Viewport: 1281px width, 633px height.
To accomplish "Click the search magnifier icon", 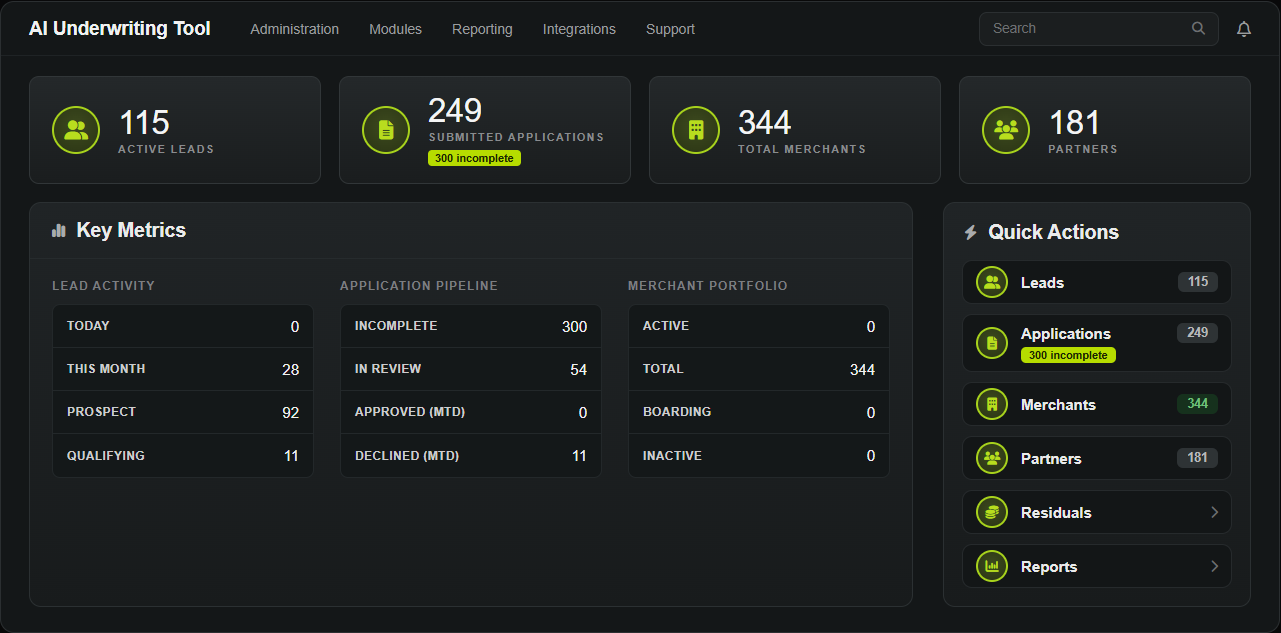I will point(1198,28).
